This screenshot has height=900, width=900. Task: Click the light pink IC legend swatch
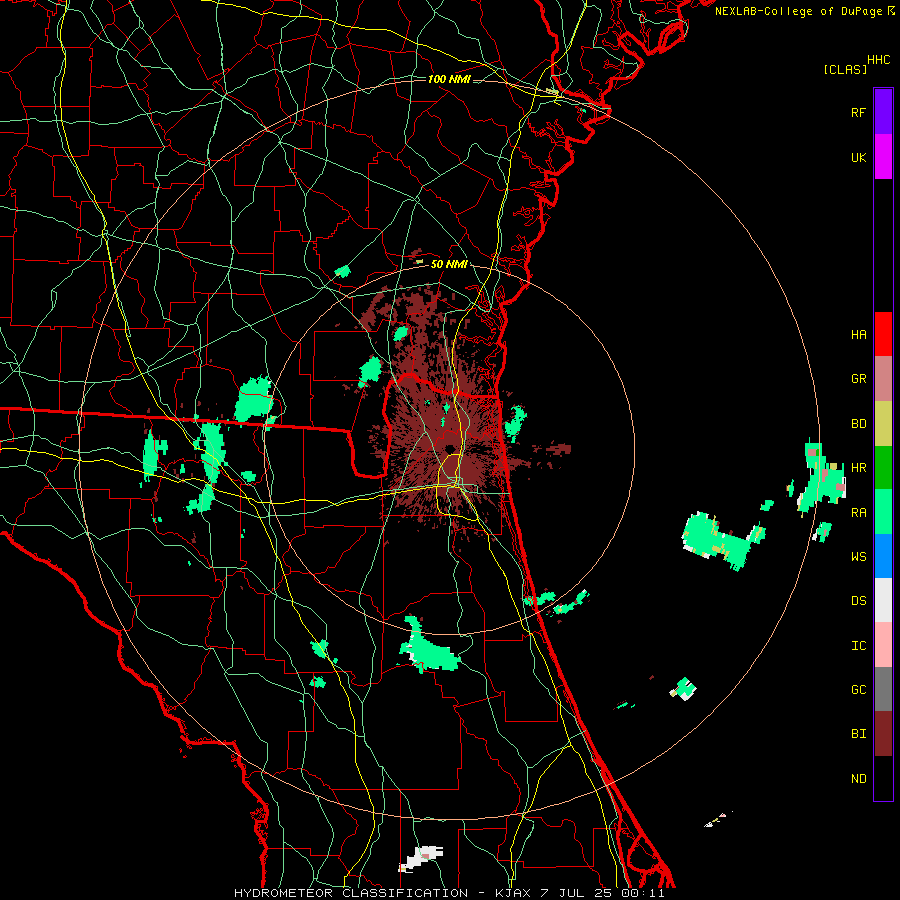pyautogui.click(x=883, y=645)
